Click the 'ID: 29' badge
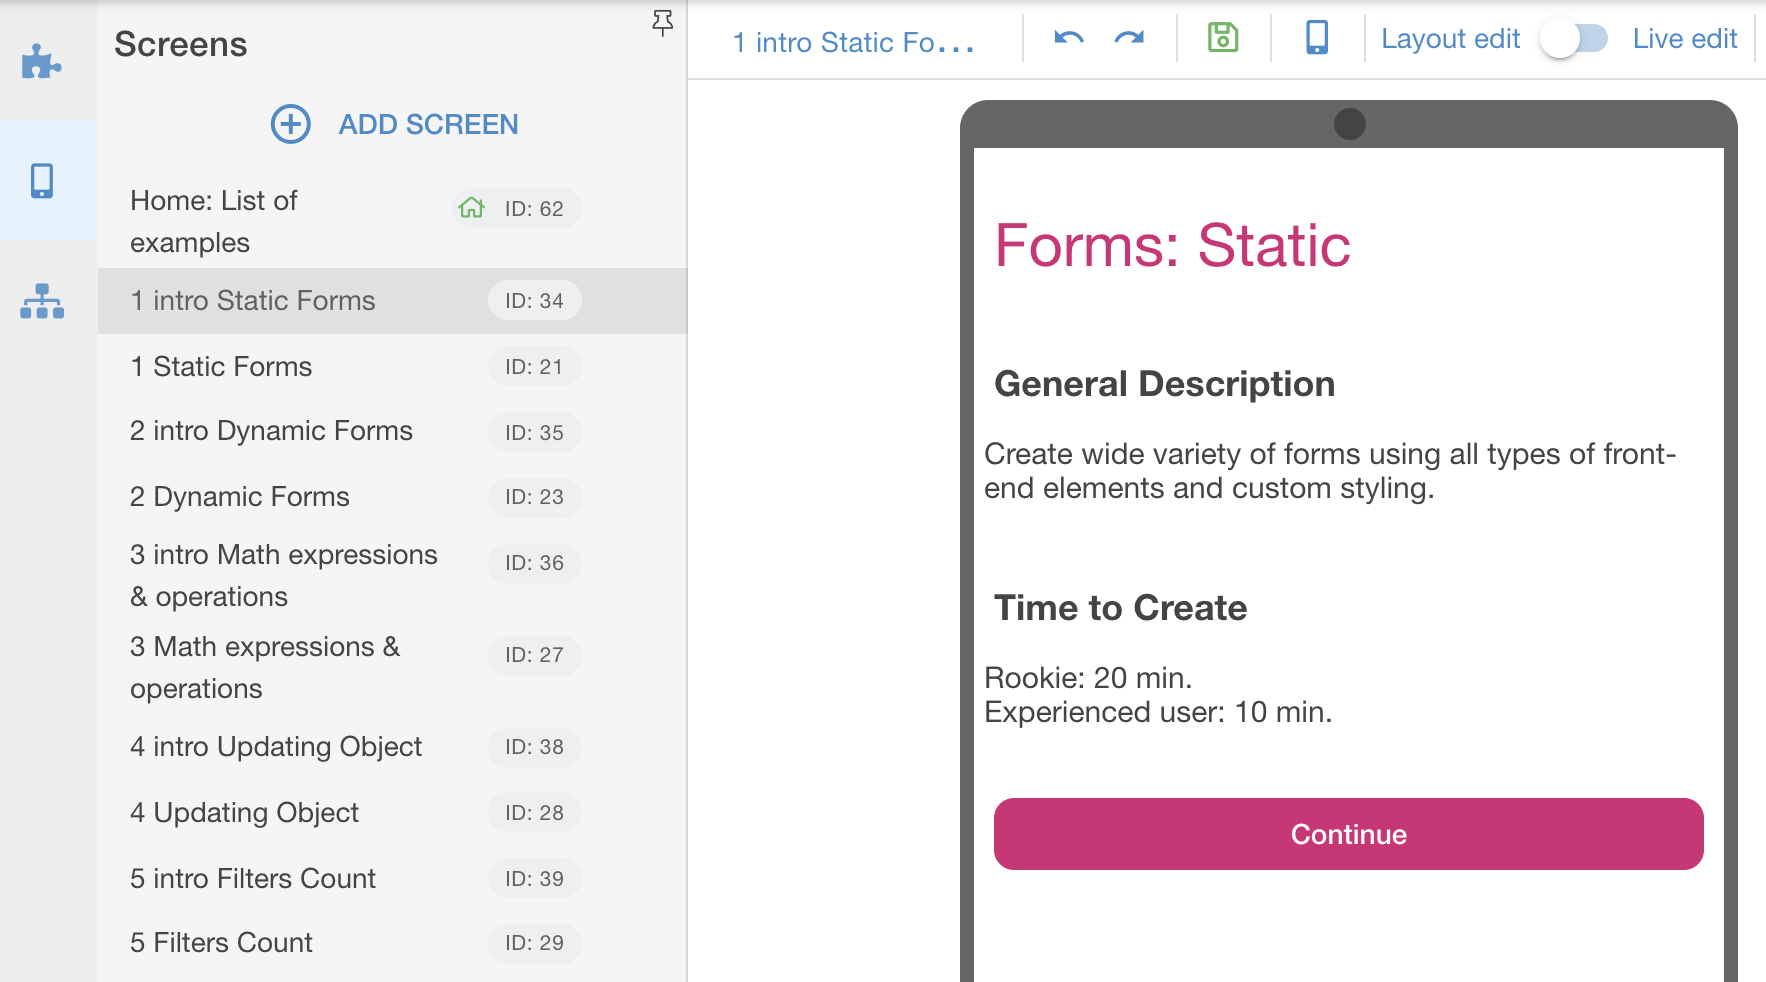The image size is (1766, 982). 534,943
